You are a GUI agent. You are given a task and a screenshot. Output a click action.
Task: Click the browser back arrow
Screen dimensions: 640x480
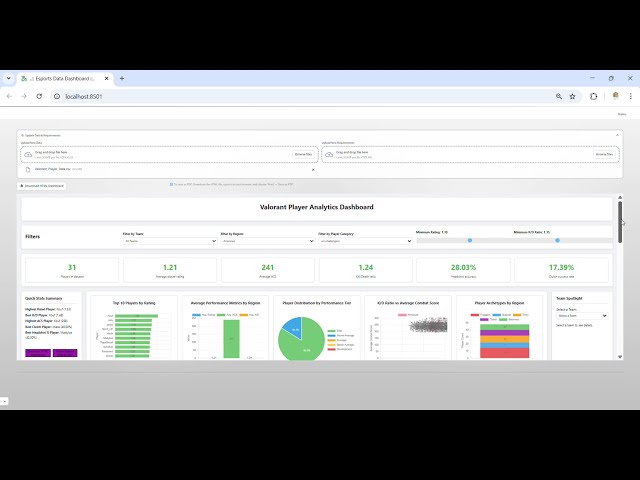pos(9,96)
